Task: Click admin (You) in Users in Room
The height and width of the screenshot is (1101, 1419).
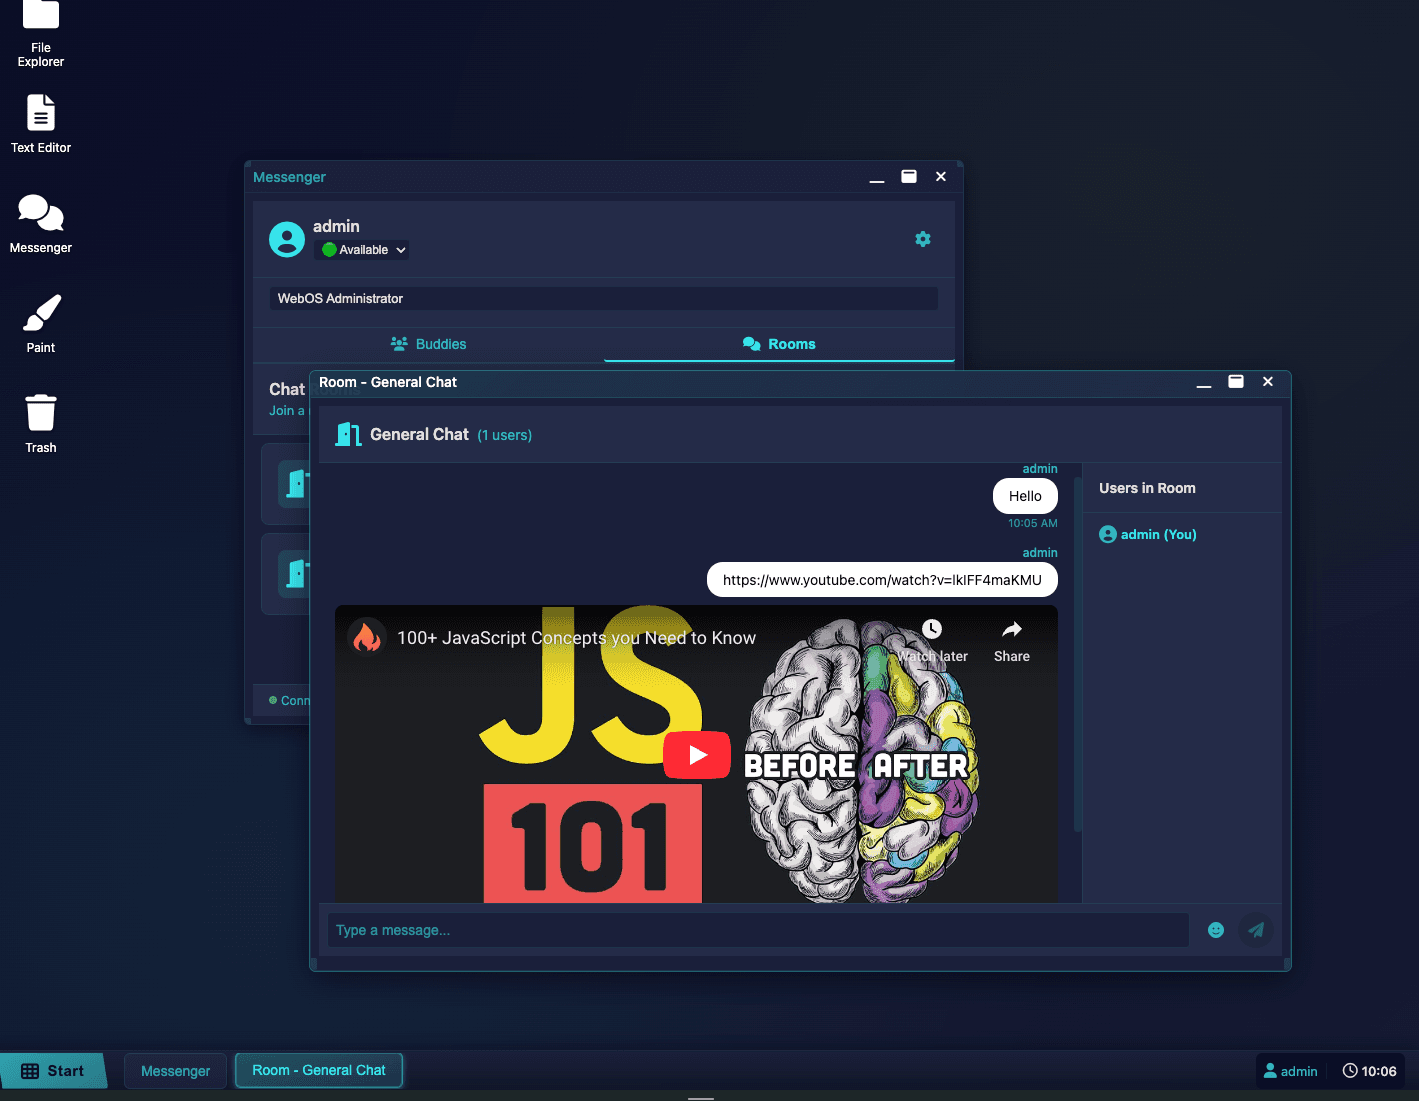Action: pos(1158,535)
